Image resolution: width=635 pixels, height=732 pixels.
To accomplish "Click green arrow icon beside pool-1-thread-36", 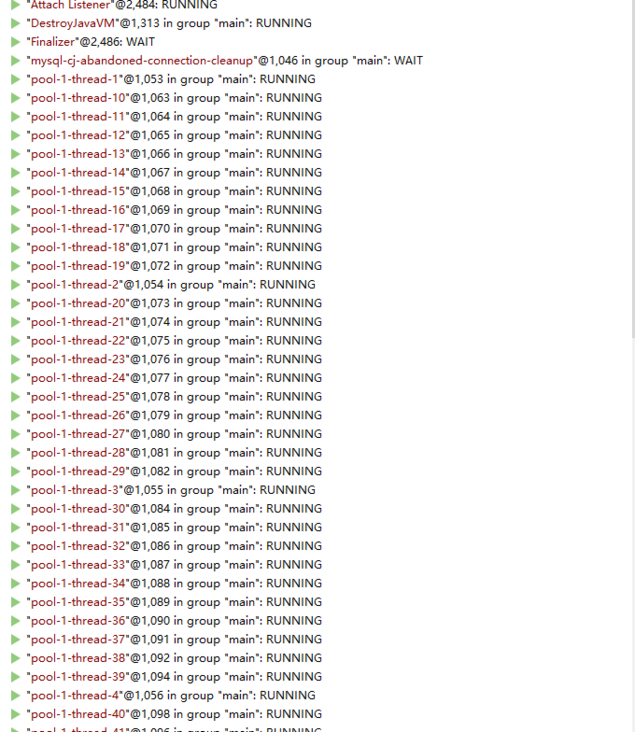I will tap(15, 621).
